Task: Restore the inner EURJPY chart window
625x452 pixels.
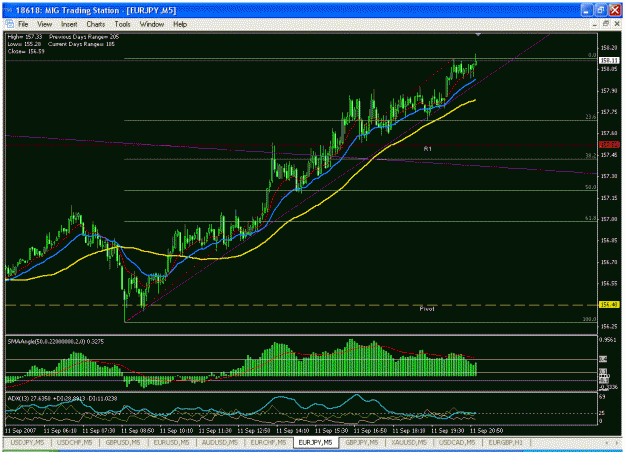Action: coord(605,24)
